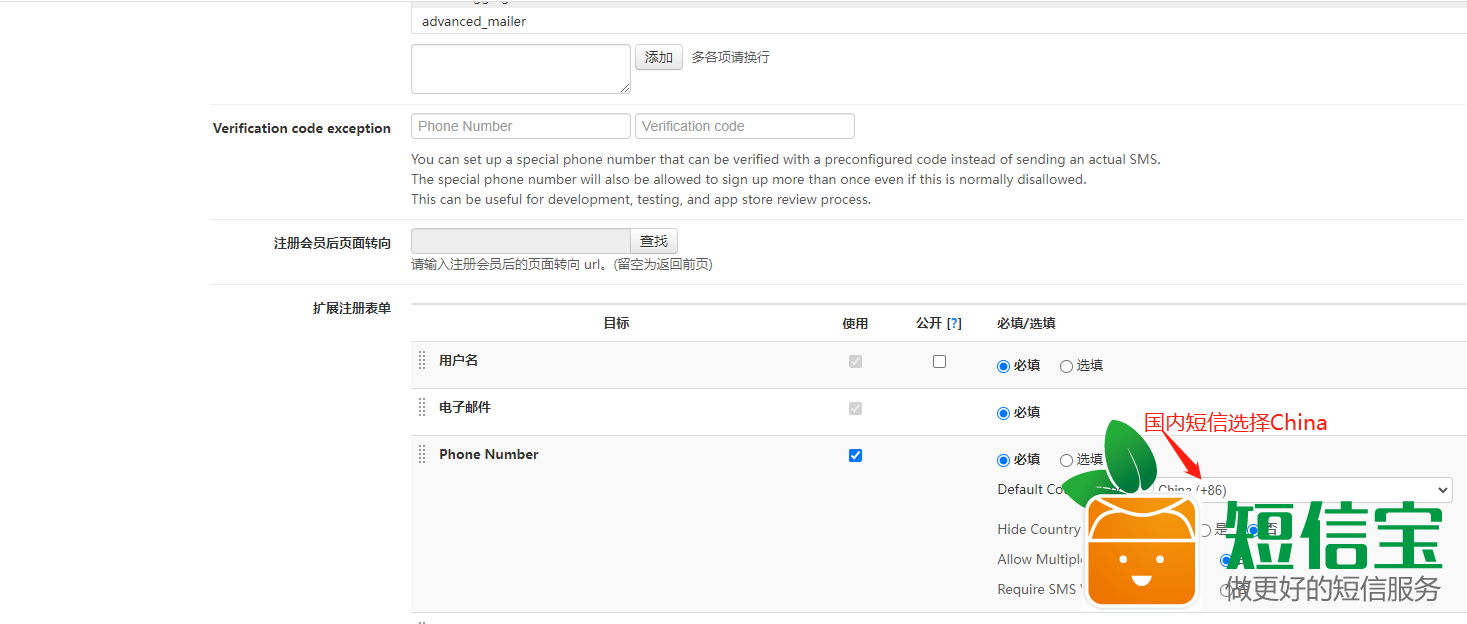Open the [?] help next to 公开
1467x624 pixels.
tap(954, 323)
